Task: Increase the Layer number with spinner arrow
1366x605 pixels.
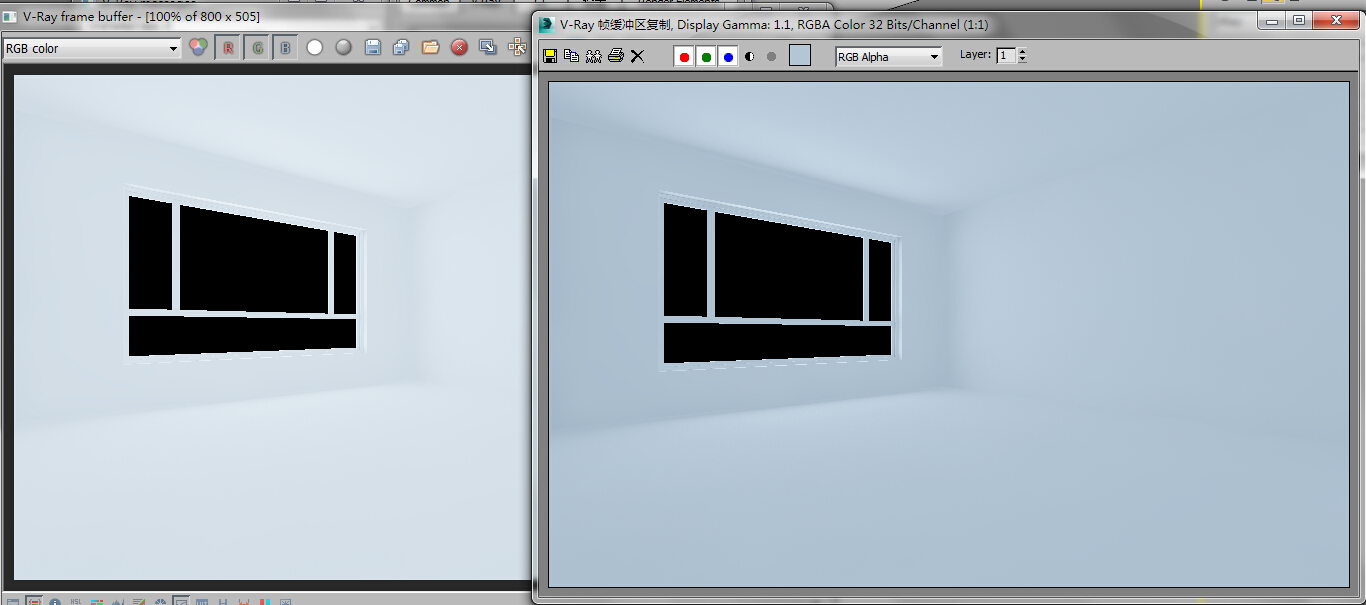Action: (x=1022, y=52)
